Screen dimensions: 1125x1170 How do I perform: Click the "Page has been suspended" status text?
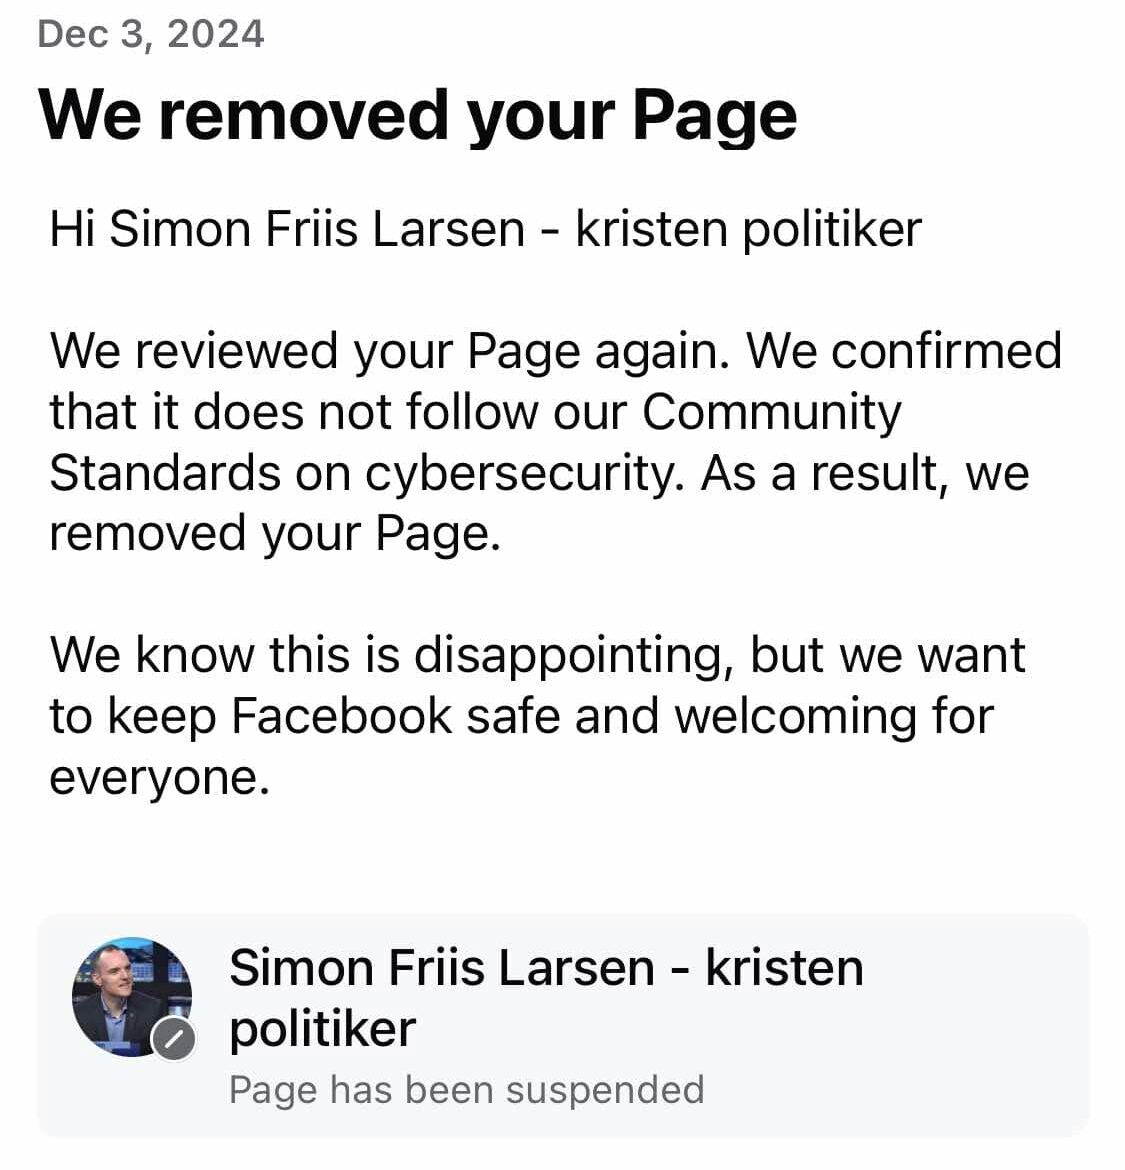(x=466, y=1090)
